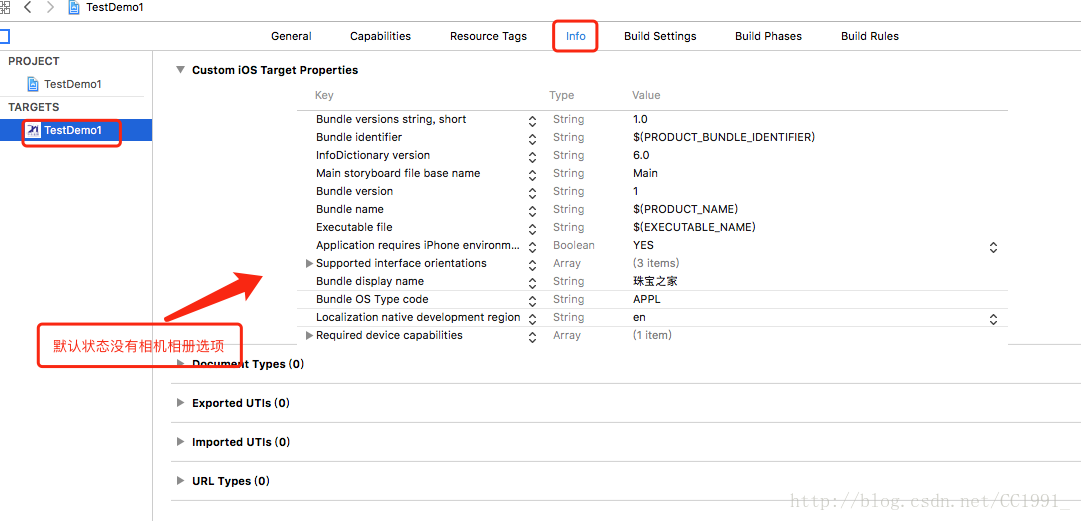Open the related items grid icon
Image resolution: width=1081 pixels, height=521 pixels.
4,8
